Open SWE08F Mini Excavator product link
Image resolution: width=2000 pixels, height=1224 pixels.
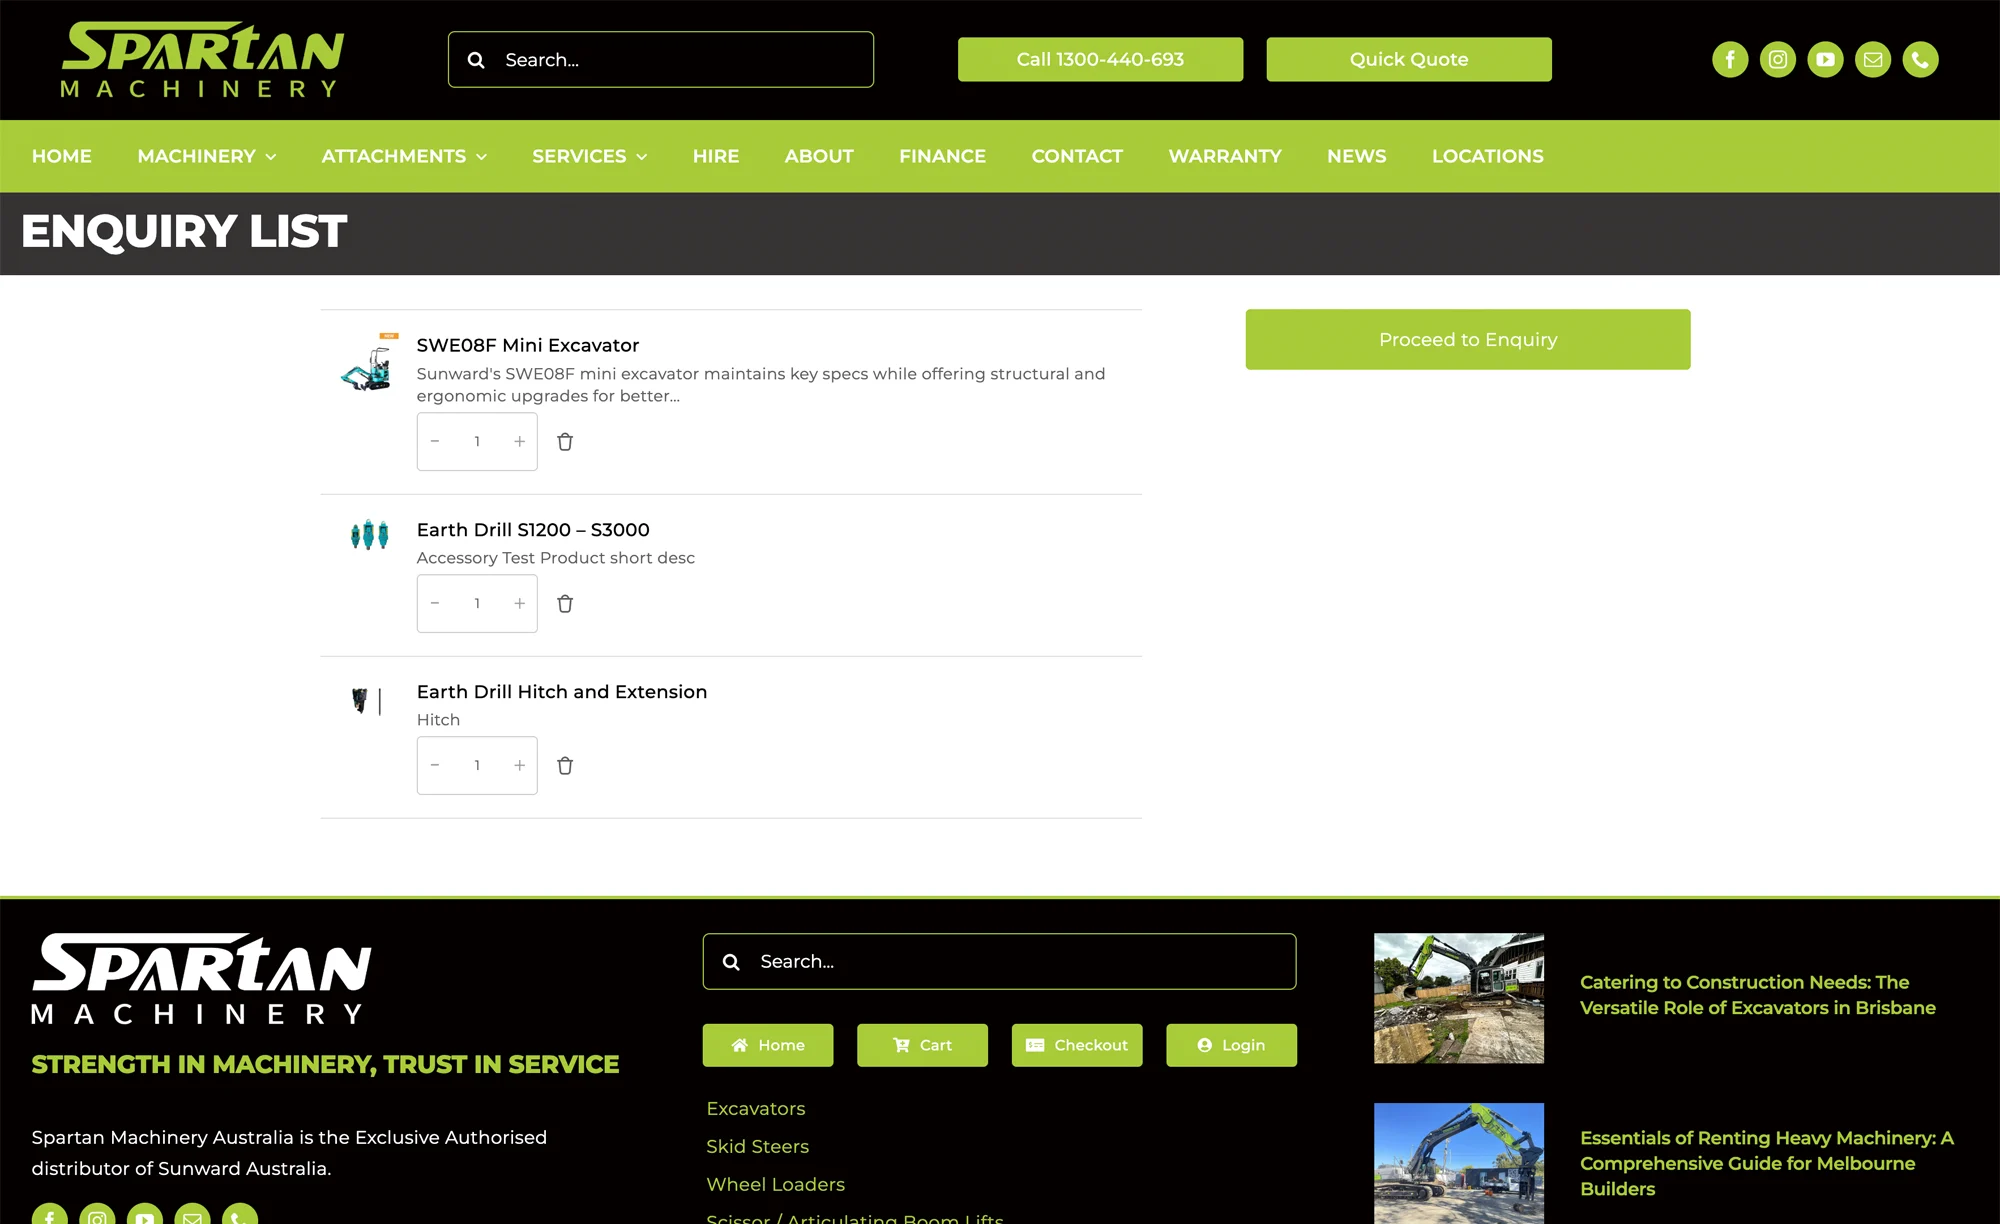click(x=528, y=345)
